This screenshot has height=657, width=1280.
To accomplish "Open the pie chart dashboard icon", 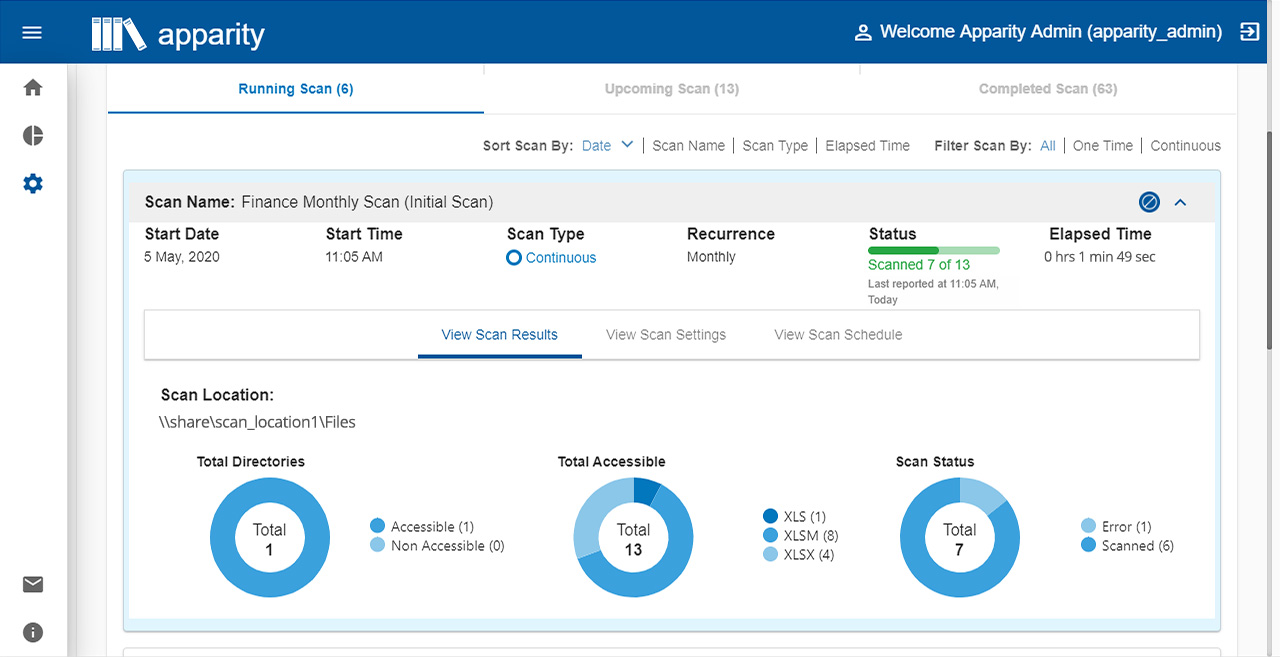I will [33, 136].
